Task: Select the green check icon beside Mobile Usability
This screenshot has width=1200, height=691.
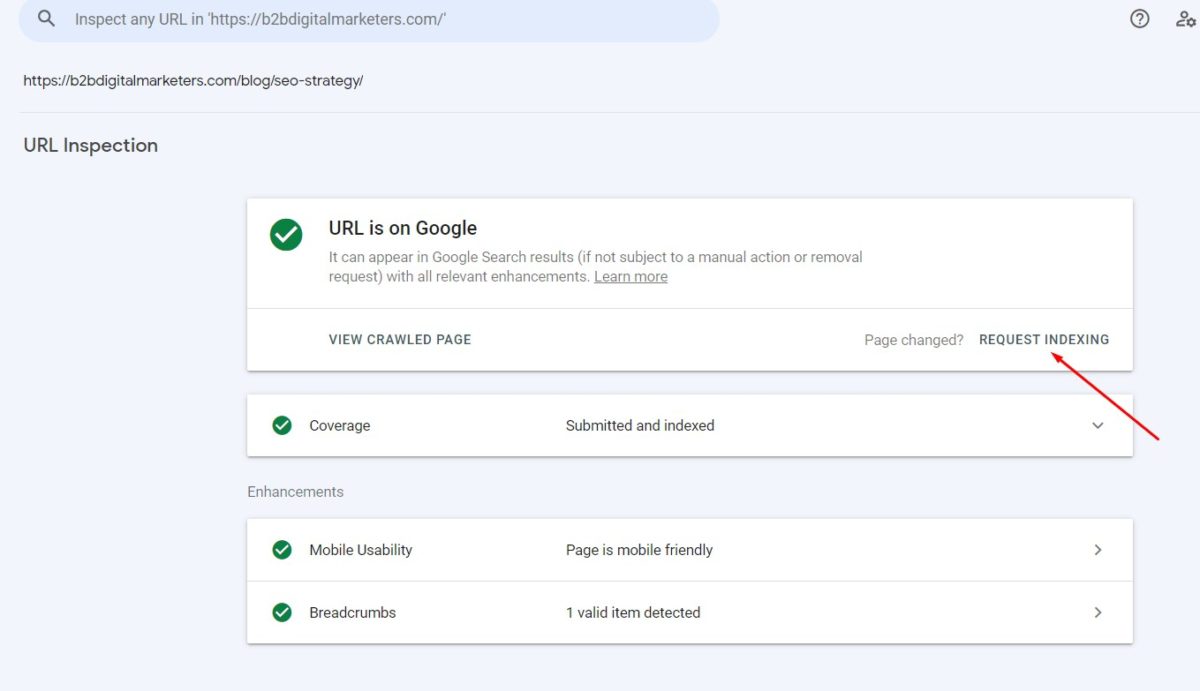Action: (281, 549)
